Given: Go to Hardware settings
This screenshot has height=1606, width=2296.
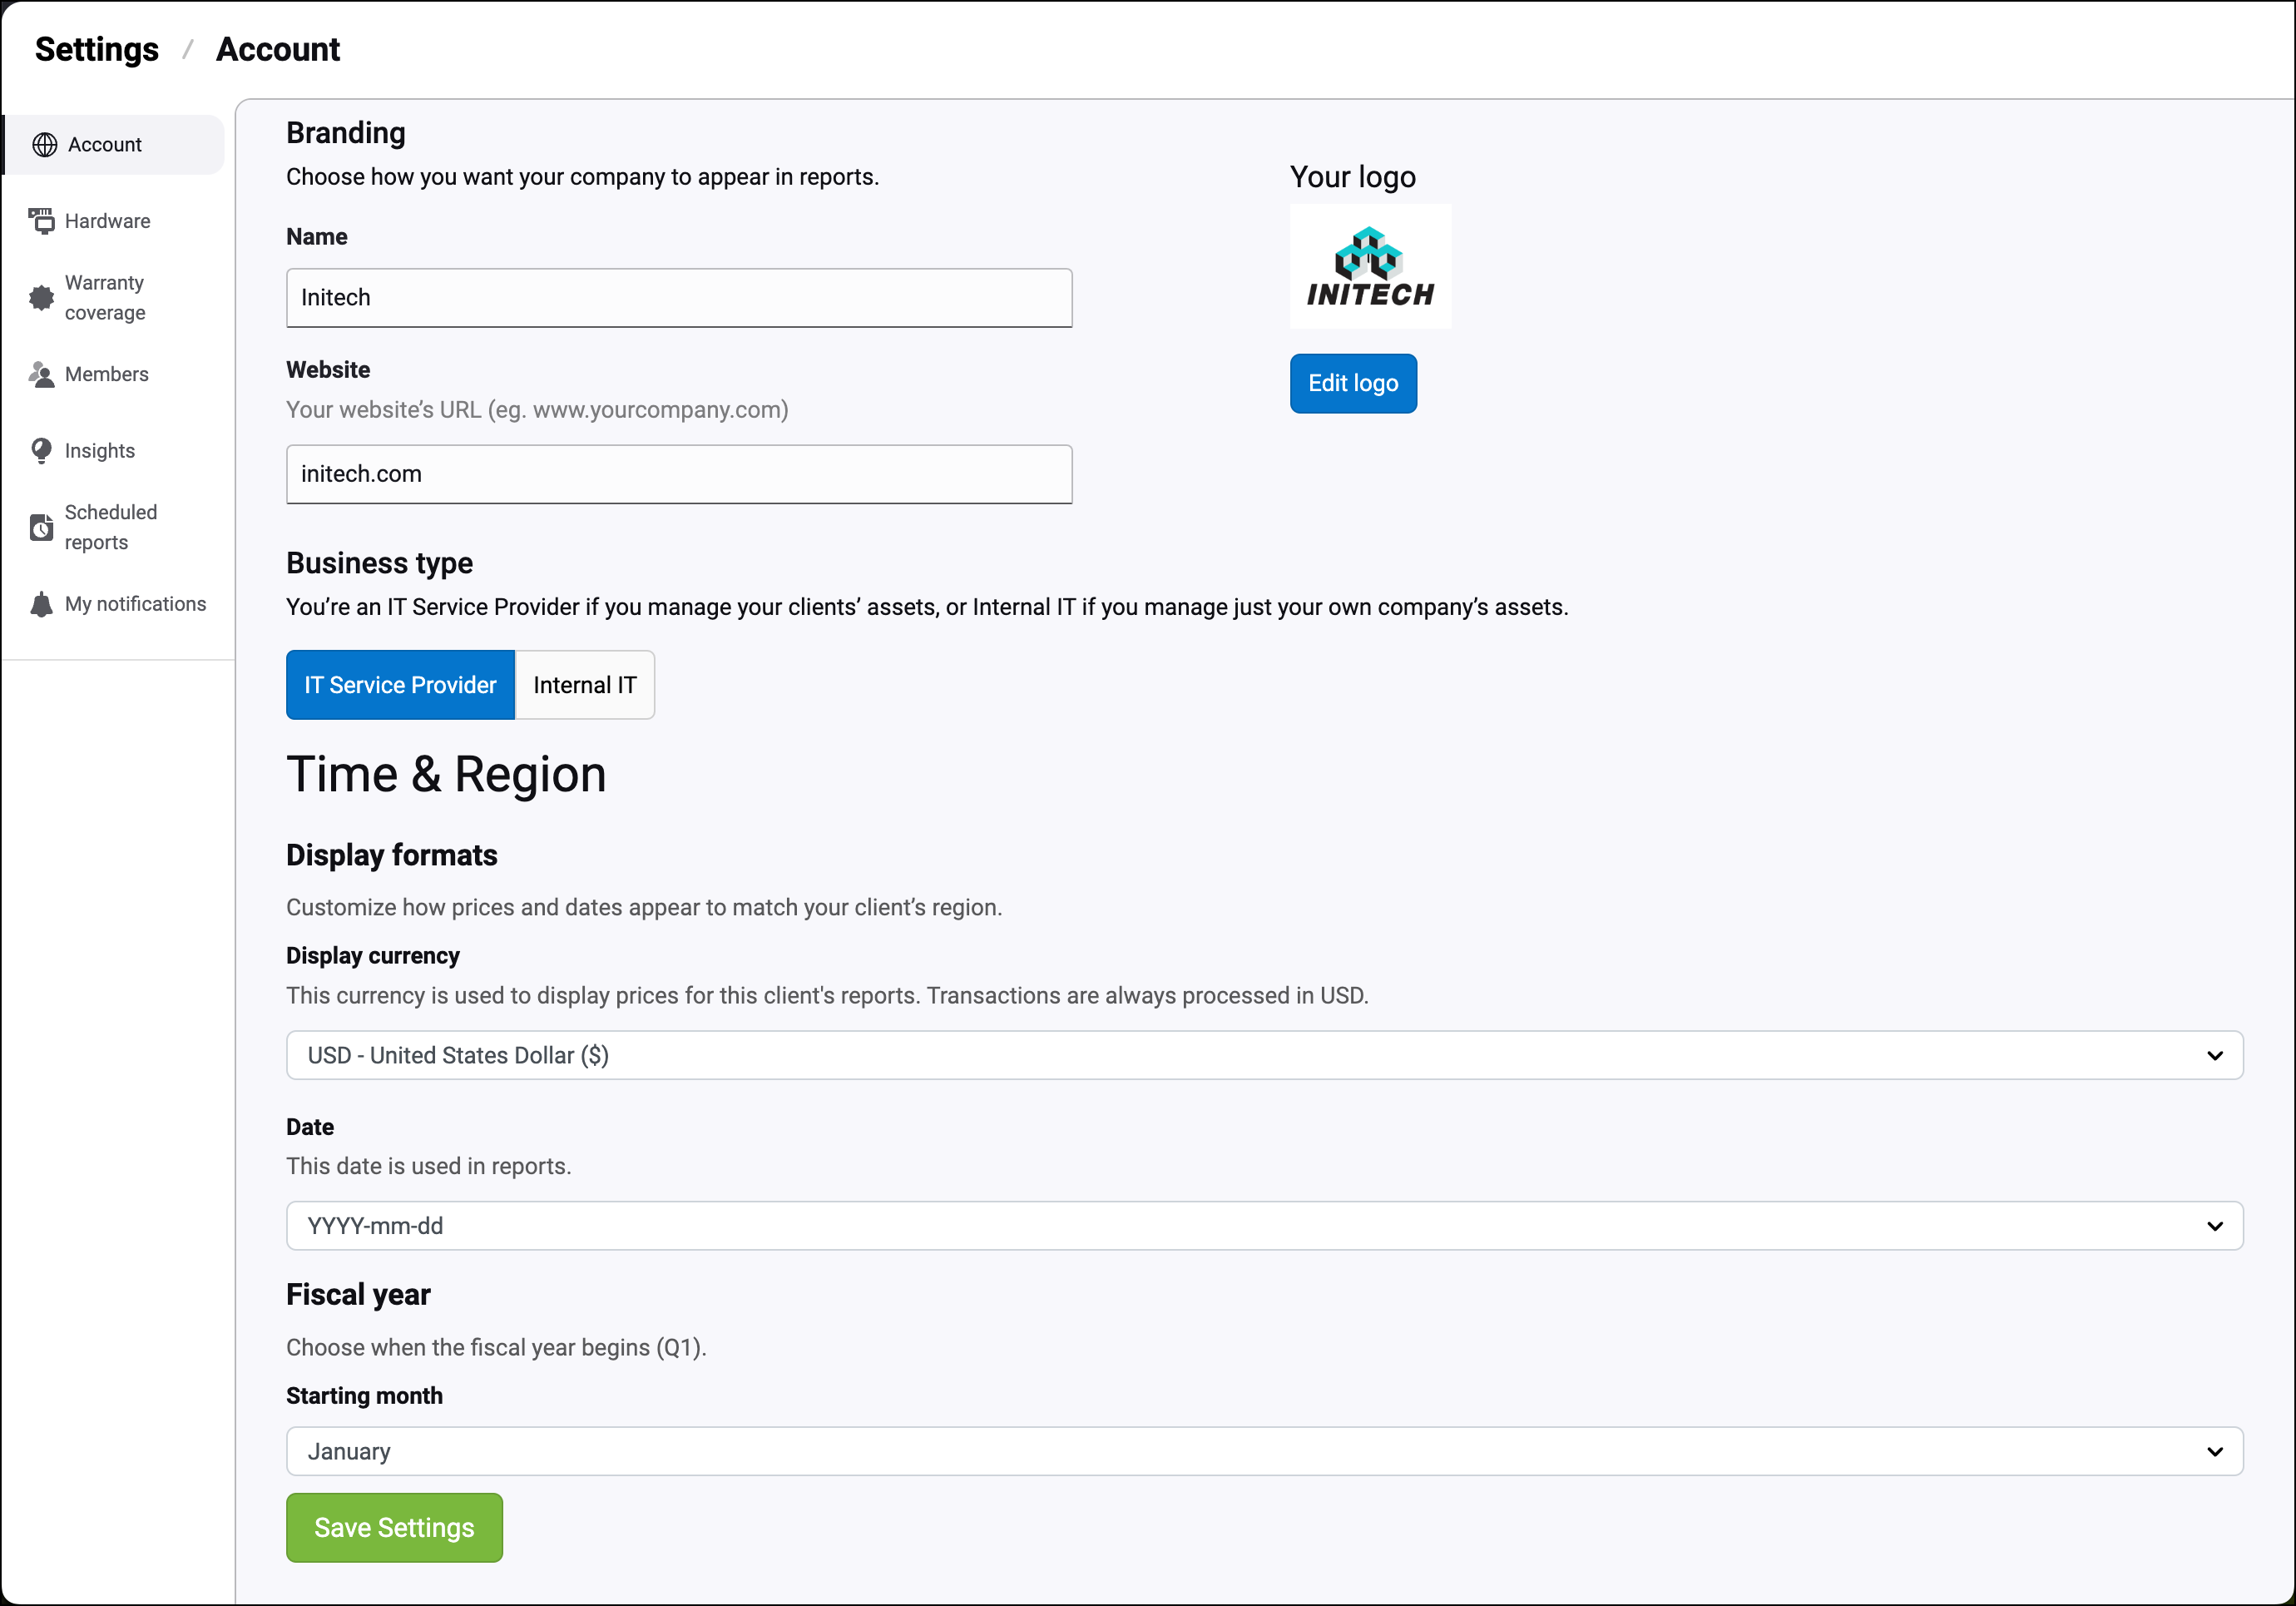Looking at the screenshot, I should 108,221.
